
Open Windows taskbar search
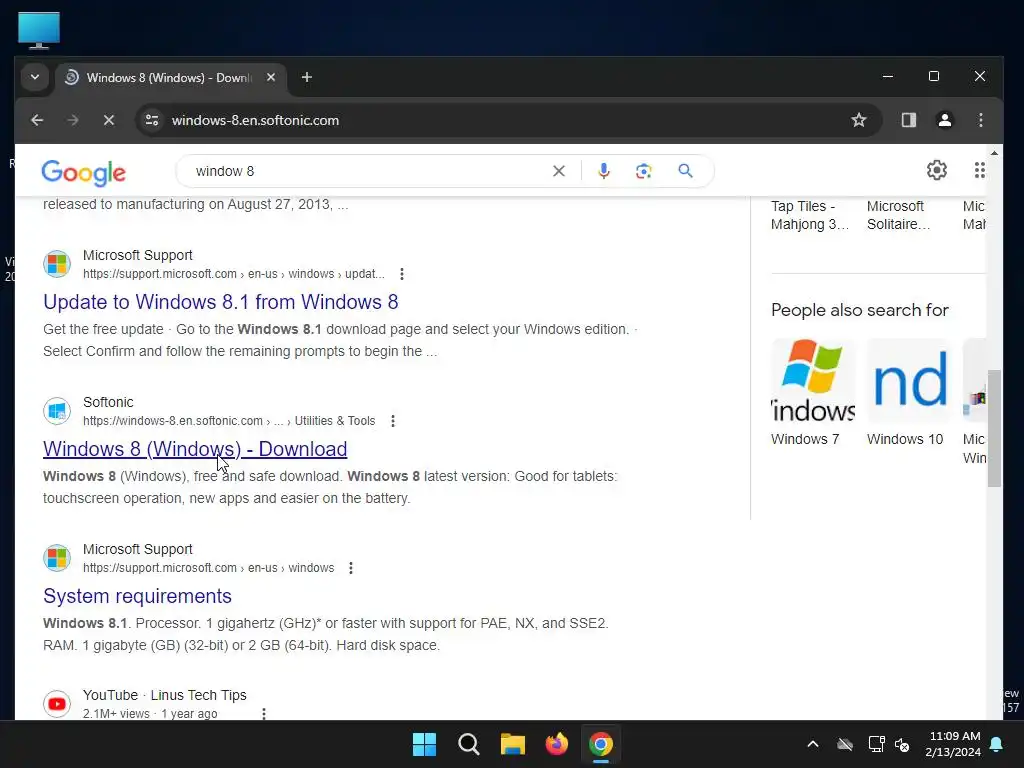pos(468,744)
